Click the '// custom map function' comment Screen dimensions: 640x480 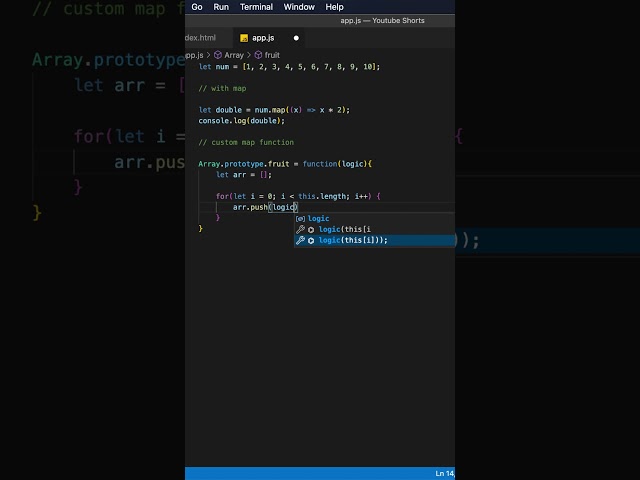[x=246, y=142]
